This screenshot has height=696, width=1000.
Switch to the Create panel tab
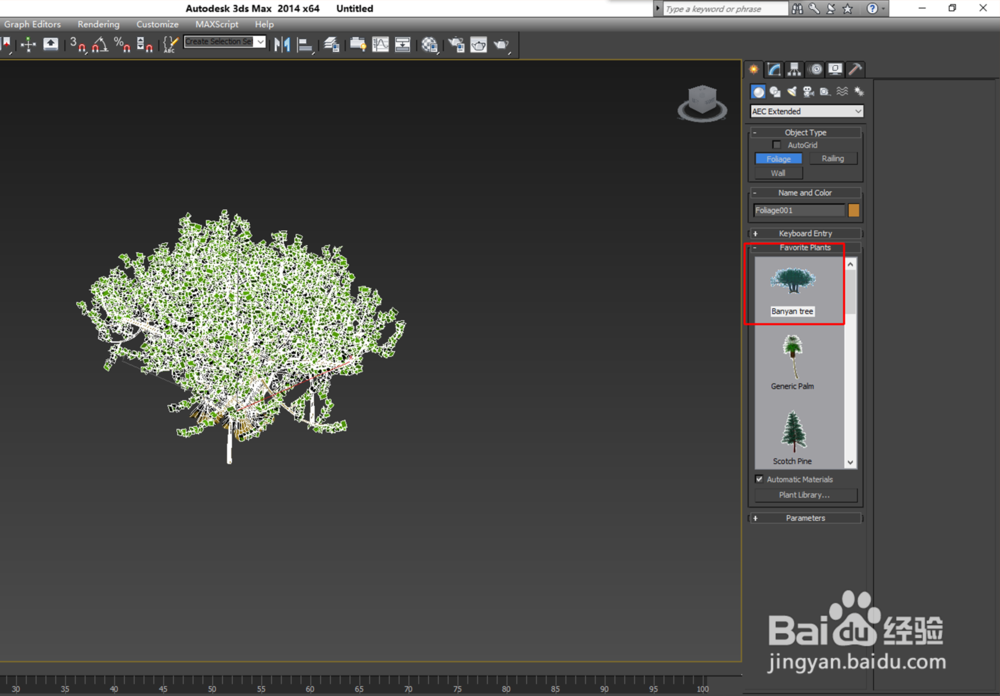pos(754,69)
